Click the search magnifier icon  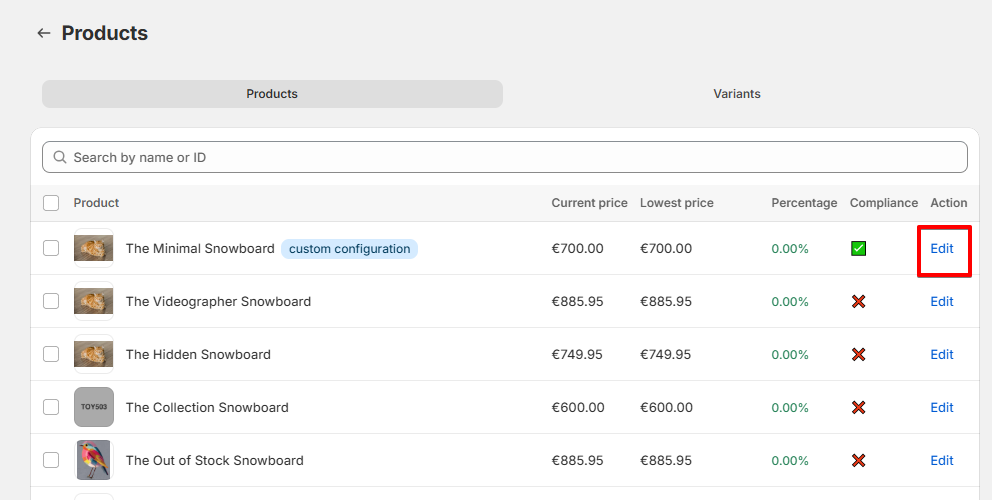click(x=59, y=157)
